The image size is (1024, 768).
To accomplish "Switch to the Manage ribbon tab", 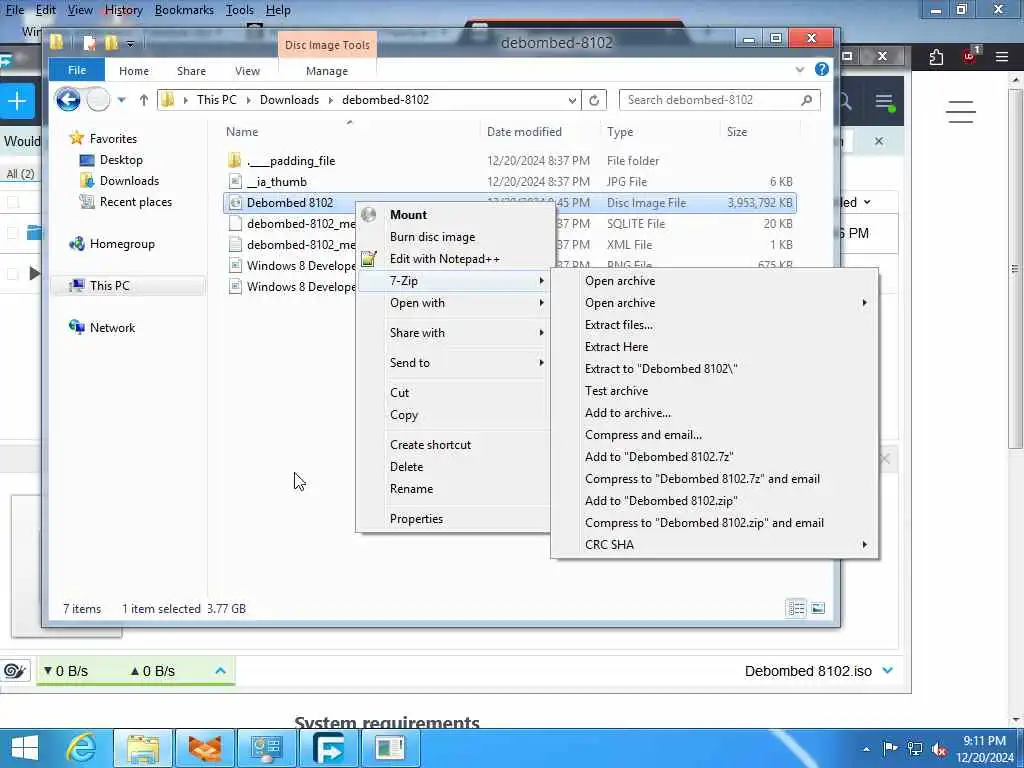I will coord(327,71).
